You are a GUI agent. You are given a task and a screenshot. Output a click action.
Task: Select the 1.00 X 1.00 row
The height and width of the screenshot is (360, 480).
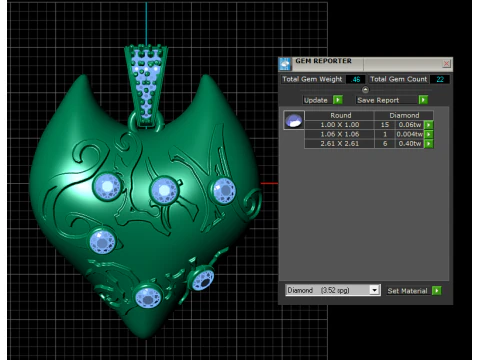[369, 125]
